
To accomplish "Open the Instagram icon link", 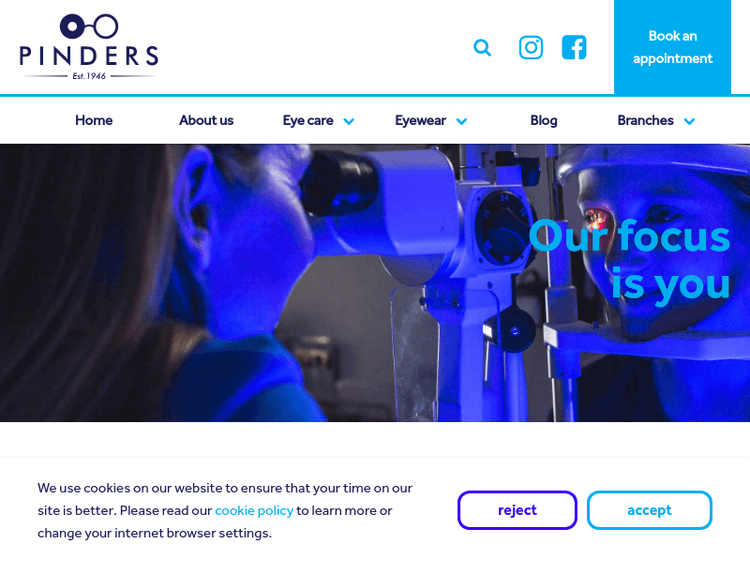I will (530, 47).
